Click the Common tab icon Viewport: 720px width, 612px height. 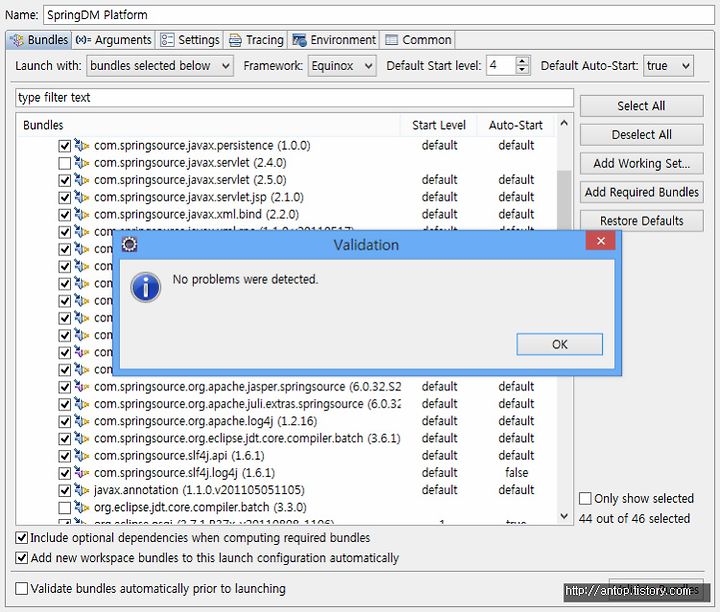(392, 40)
